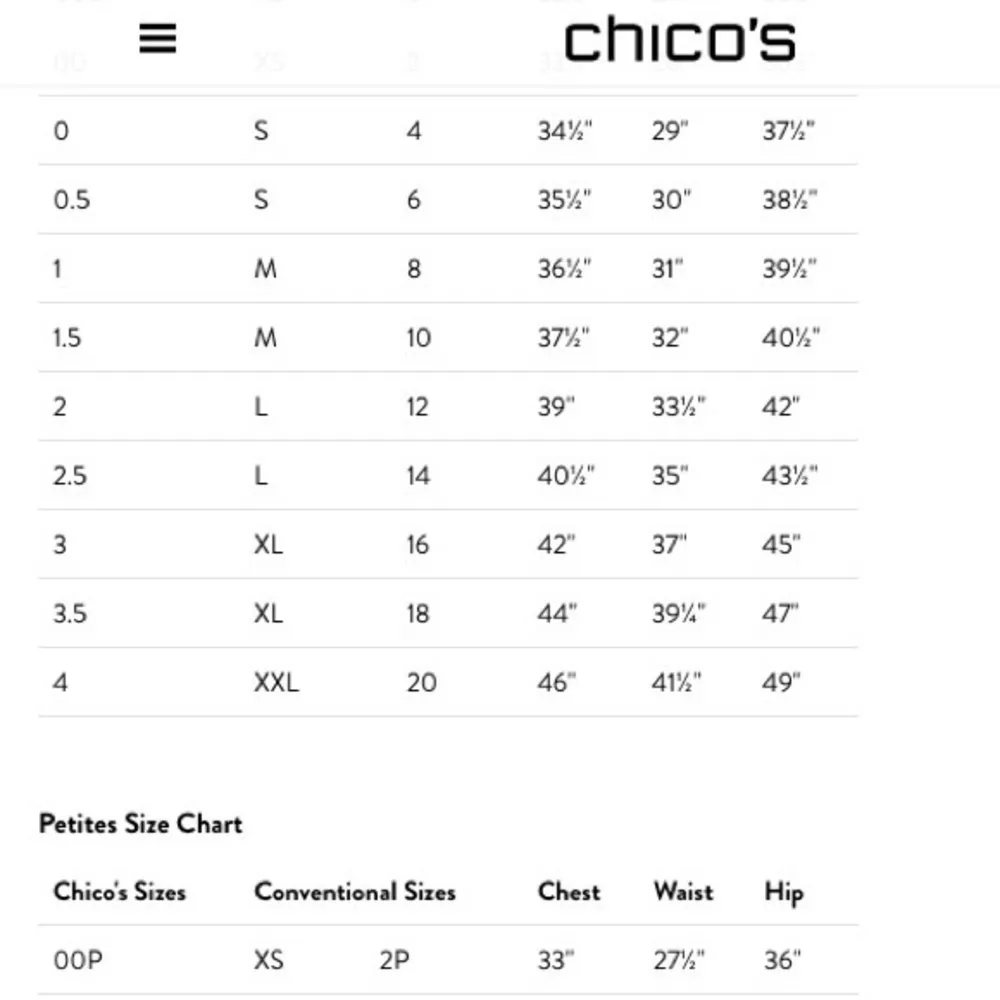Select the XXL size cell
Image resolution: width=1000 pixels, height=1000 pixels.
pyautogui.click(x=275, y=682)
